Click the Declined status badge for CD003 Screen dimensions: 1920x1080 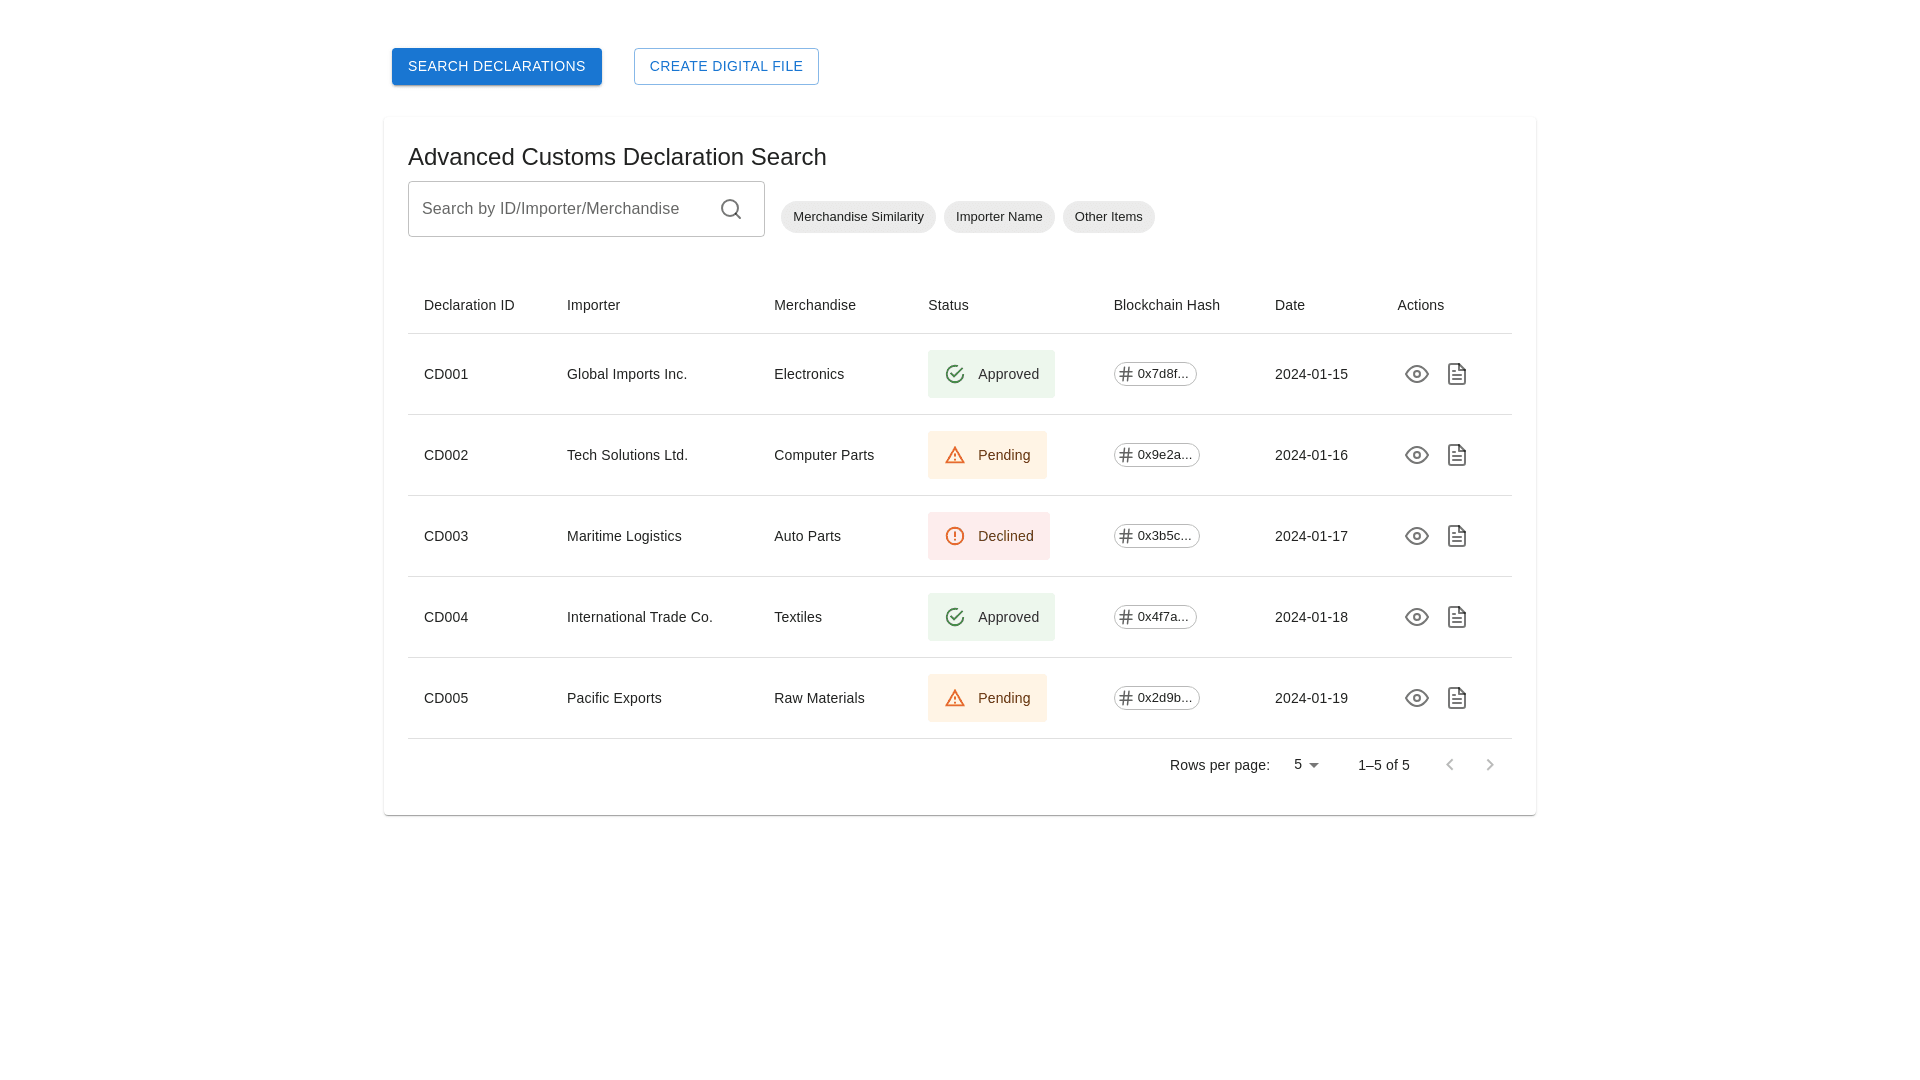tap(988, 536)
